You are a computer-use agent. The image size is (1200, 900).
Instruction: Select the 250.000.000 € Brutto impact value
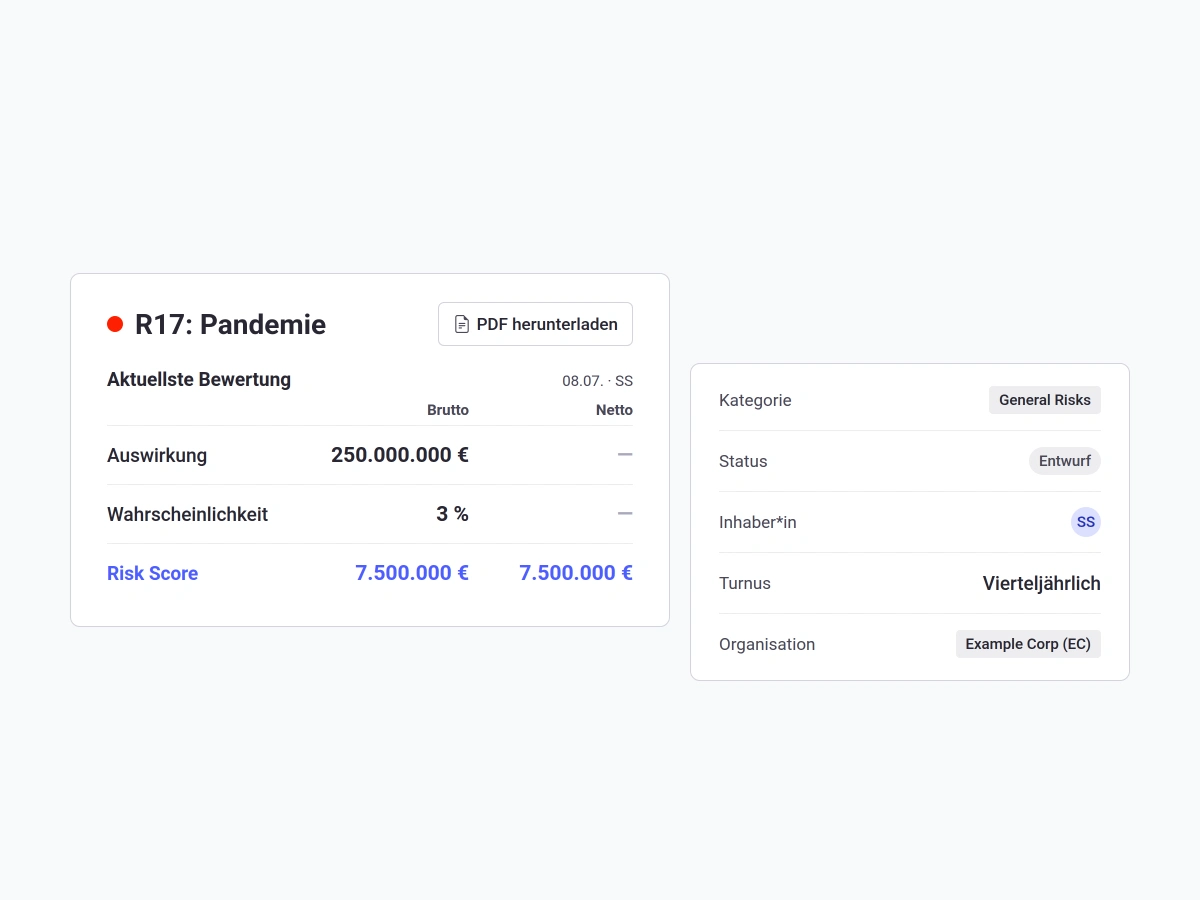(x=400, y=455)
